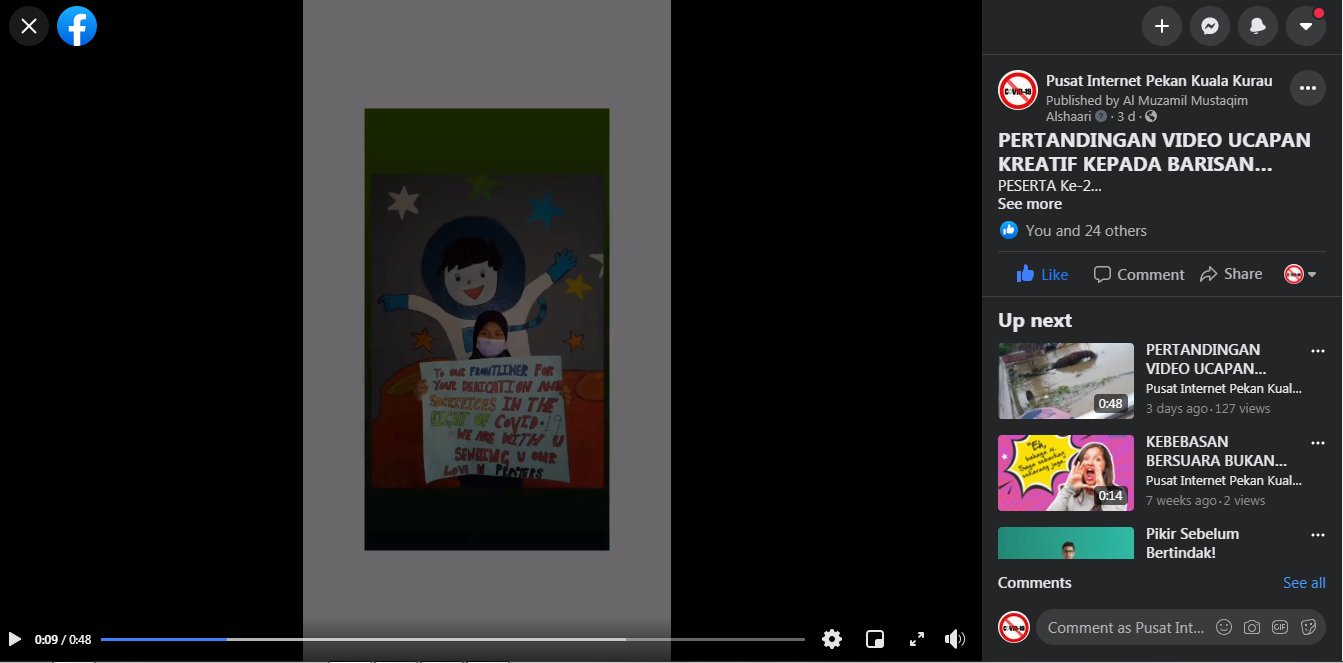Image resolution: width=1343 pixels, height=663 pixels.
Task: Add a GIF to the comment
Action: click(1279, 627)
